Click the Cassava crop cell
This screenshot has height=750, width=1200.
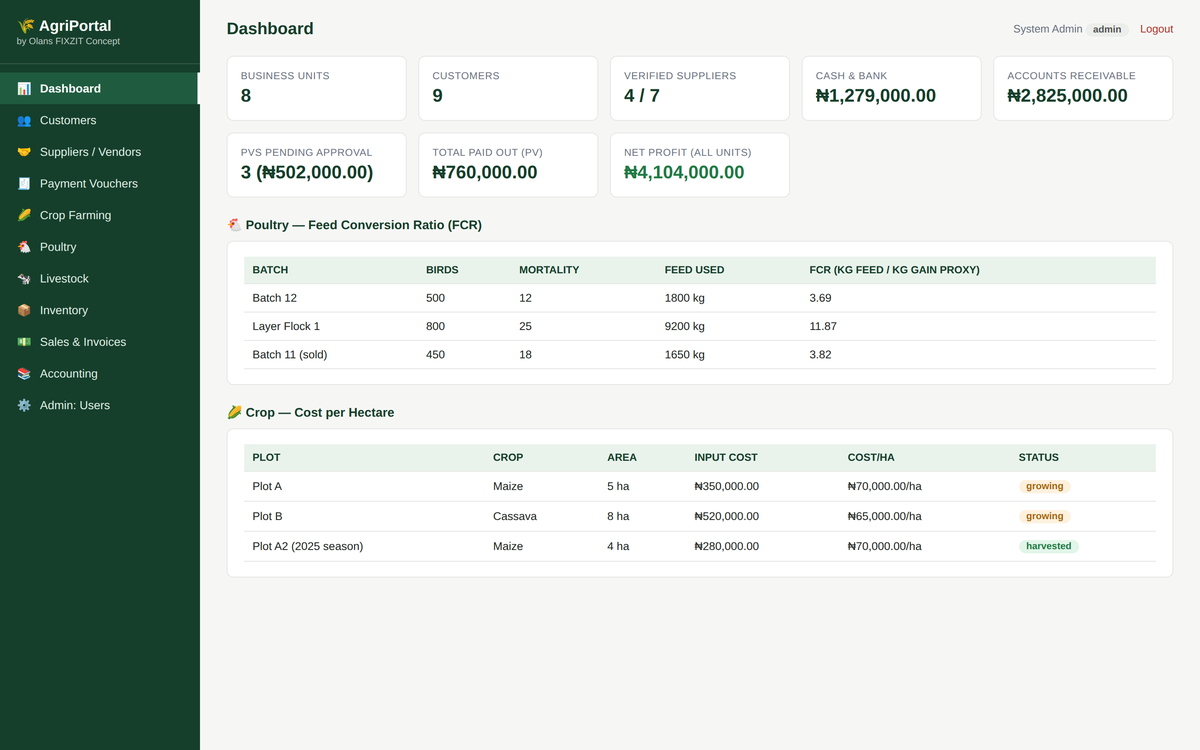515,516
